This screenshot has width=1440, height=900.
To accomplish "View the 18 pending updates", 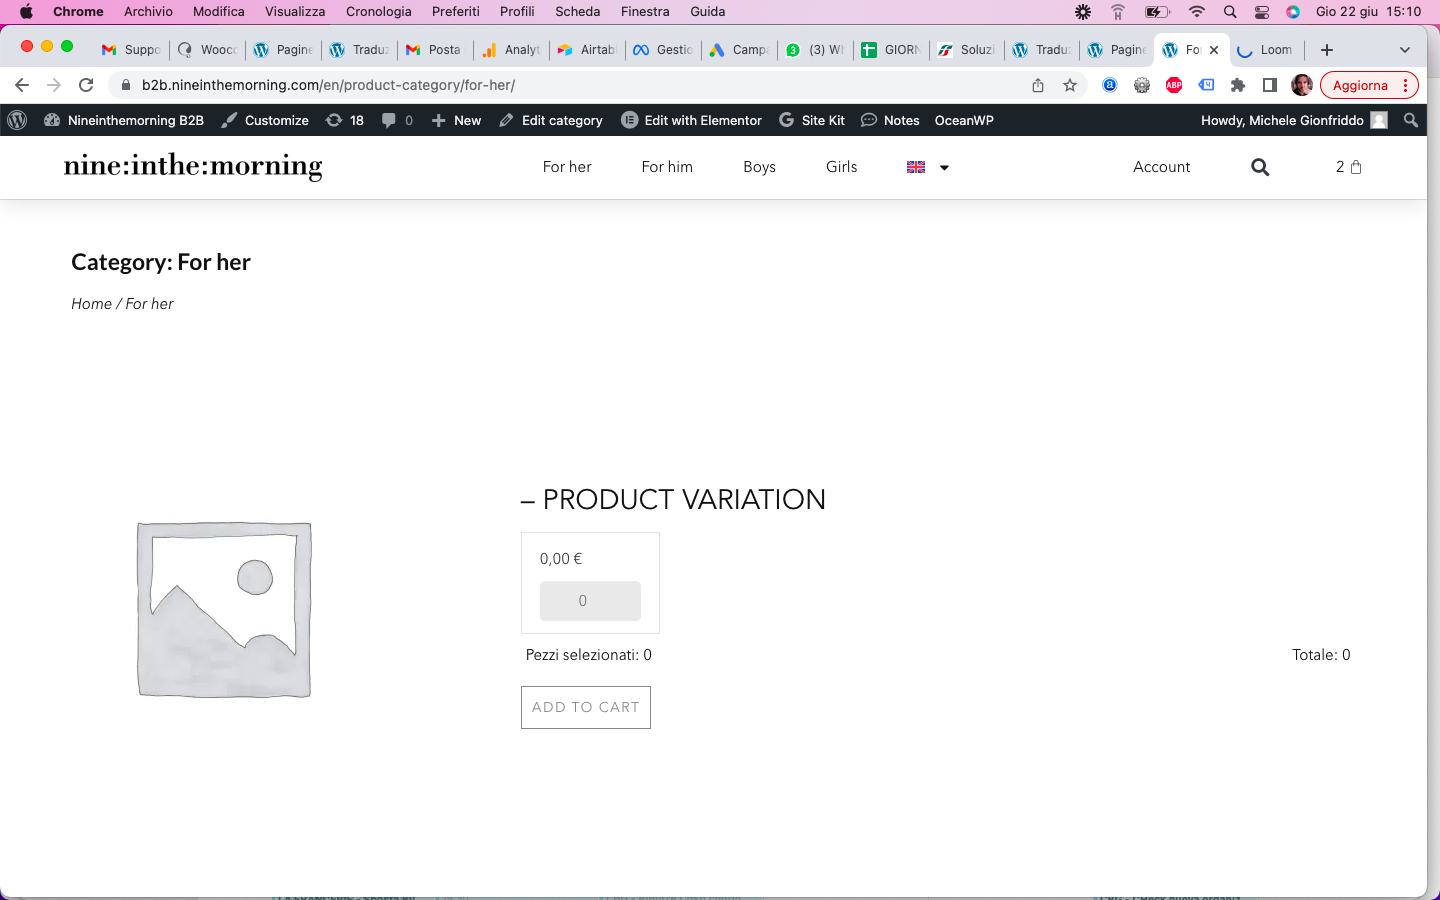I will coord(345,120).
